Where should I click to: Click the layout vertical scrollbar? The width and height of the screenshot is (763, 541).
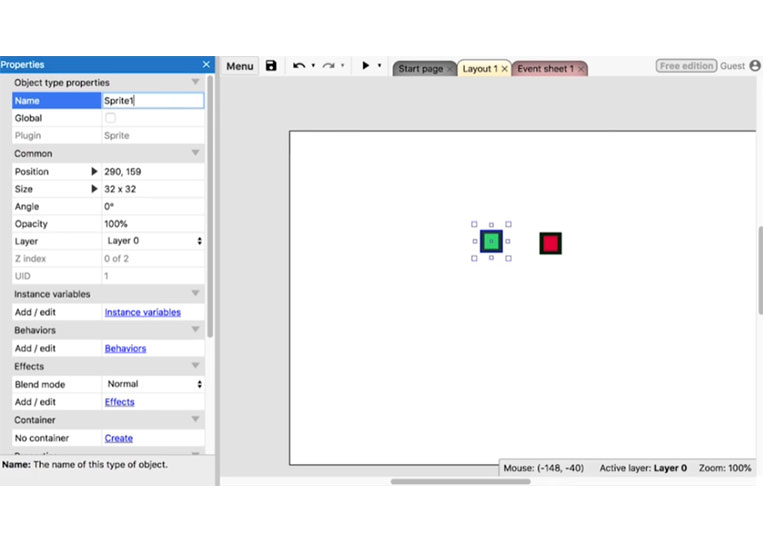[x=760, y=270]
